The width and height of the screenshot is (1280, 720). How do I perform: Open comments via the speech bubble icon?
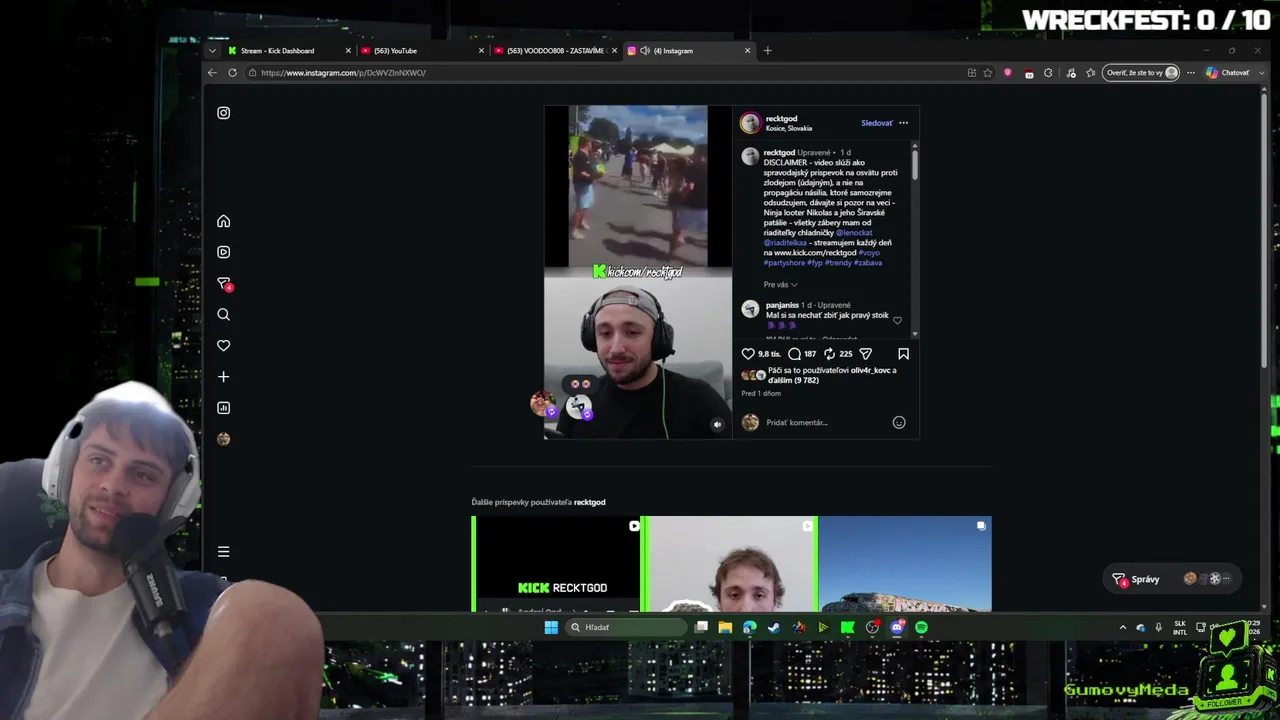click(794, 354)
